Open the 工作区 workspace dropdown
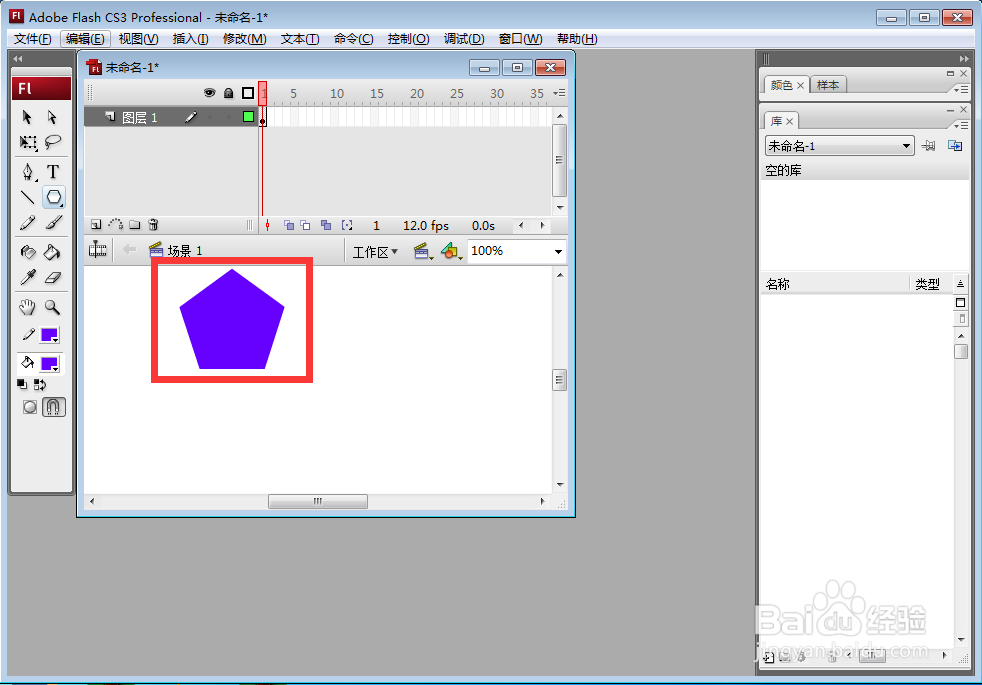The image size is (982, 685). tap(375, 252)
